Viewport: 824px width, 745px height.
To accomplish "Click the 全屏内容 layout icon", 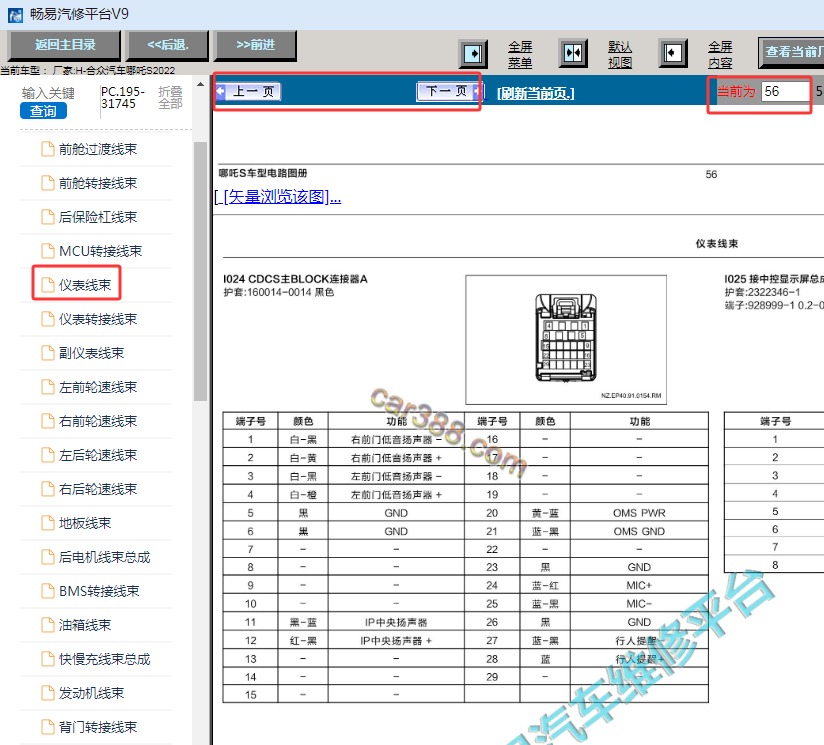I will tap(673, 53).
